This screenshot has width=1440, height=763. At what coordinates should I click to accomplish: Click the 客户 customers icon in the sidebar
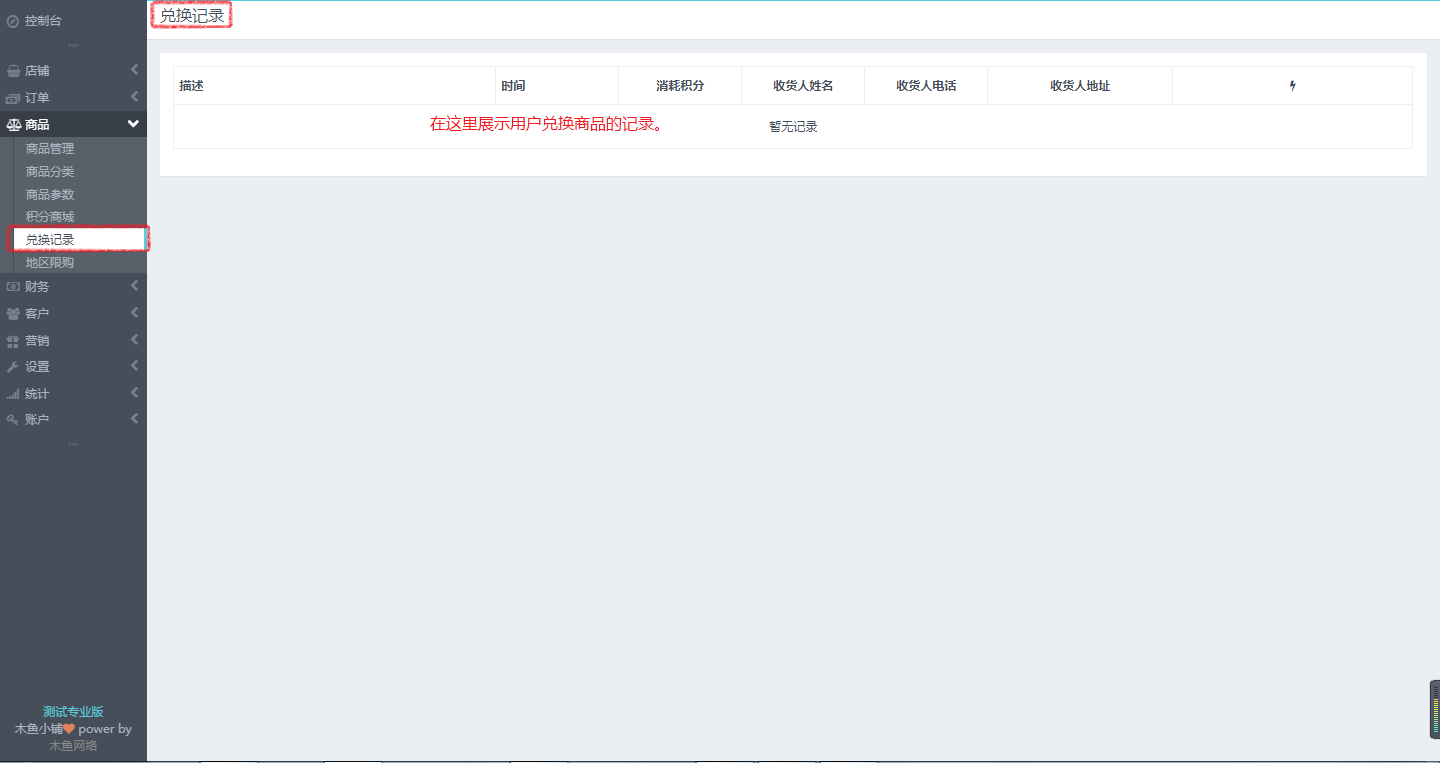tap(11, 312)
